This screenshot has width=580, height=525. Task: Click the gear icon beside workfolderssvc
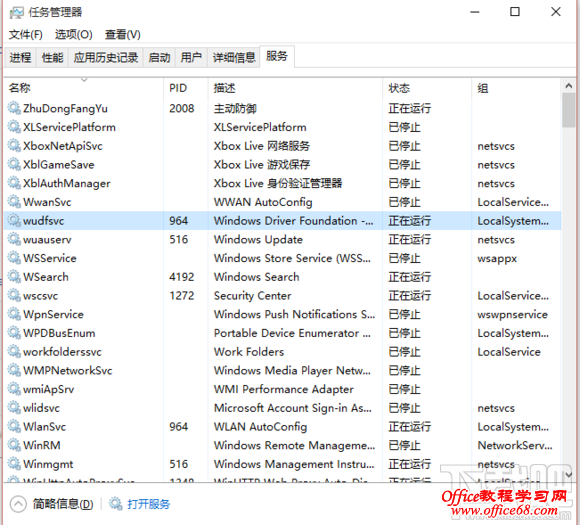click(x=14, y=351)
